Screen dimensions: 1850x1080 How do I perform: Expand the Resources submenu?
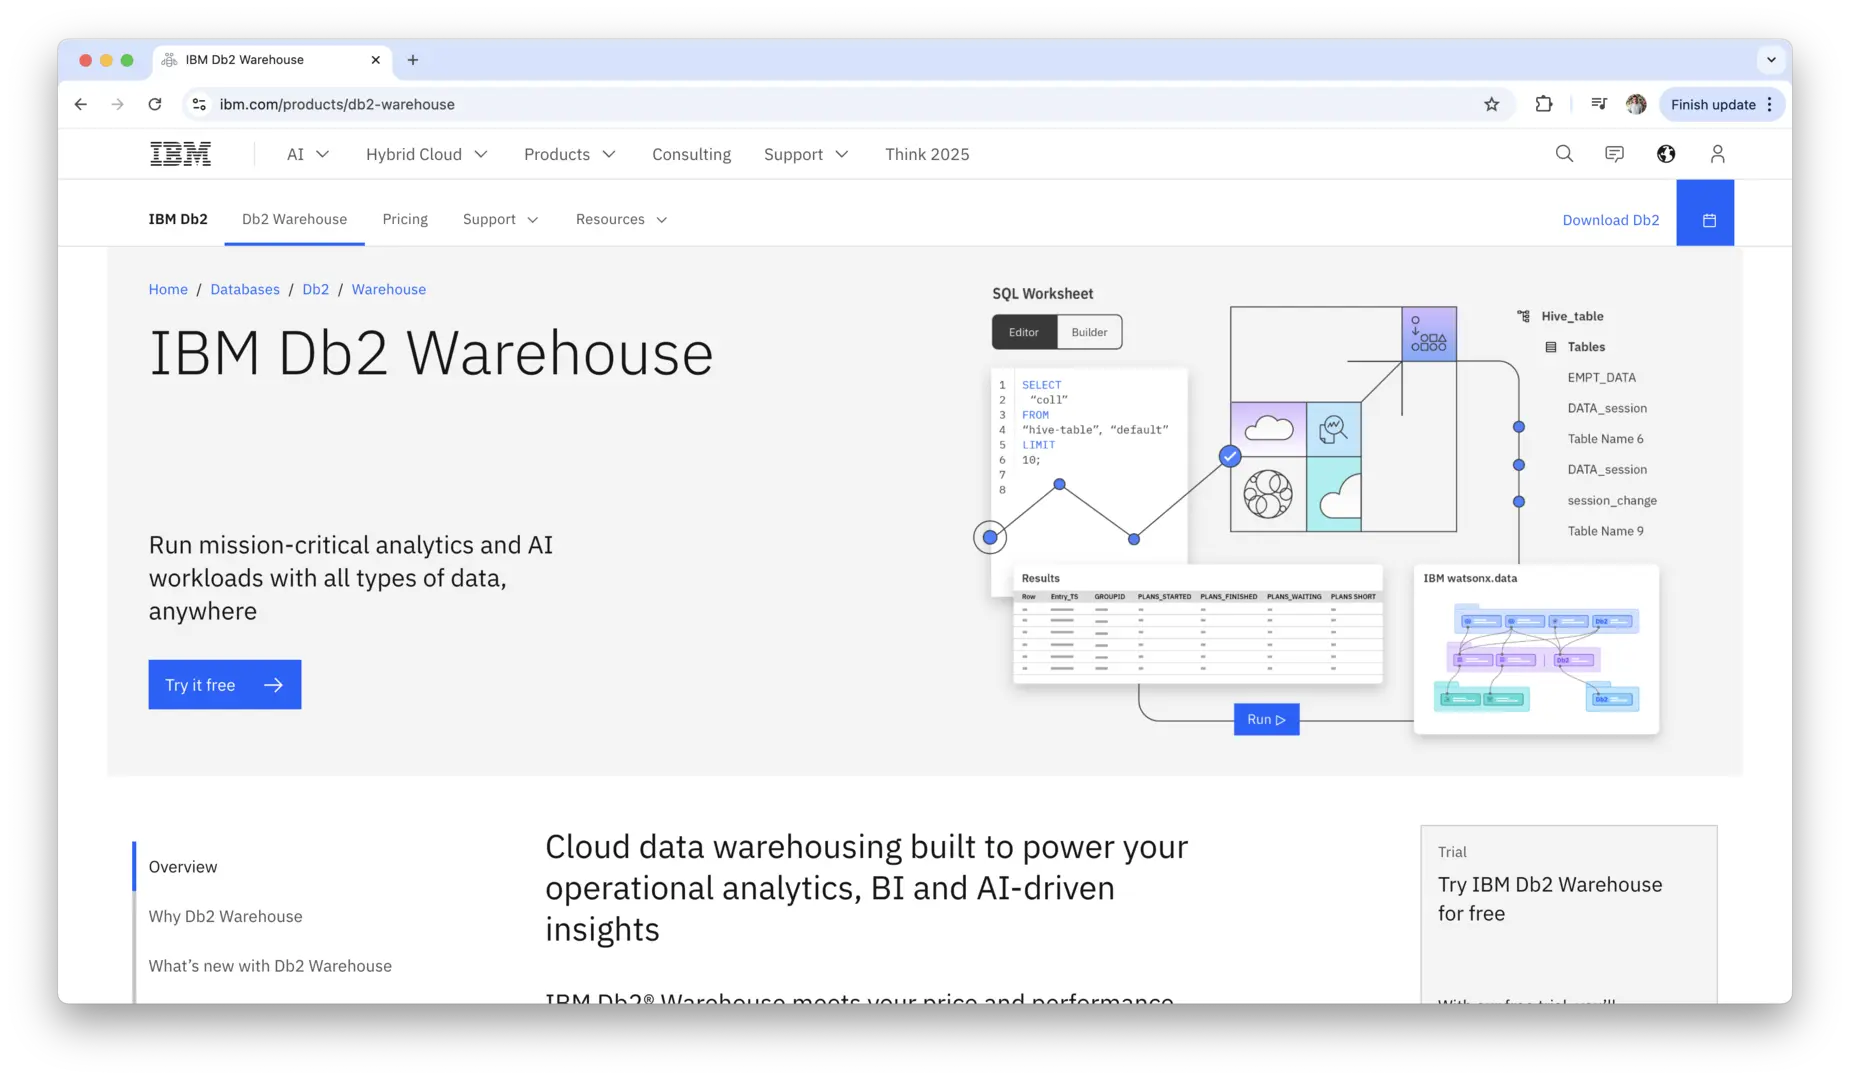[621, 219]
